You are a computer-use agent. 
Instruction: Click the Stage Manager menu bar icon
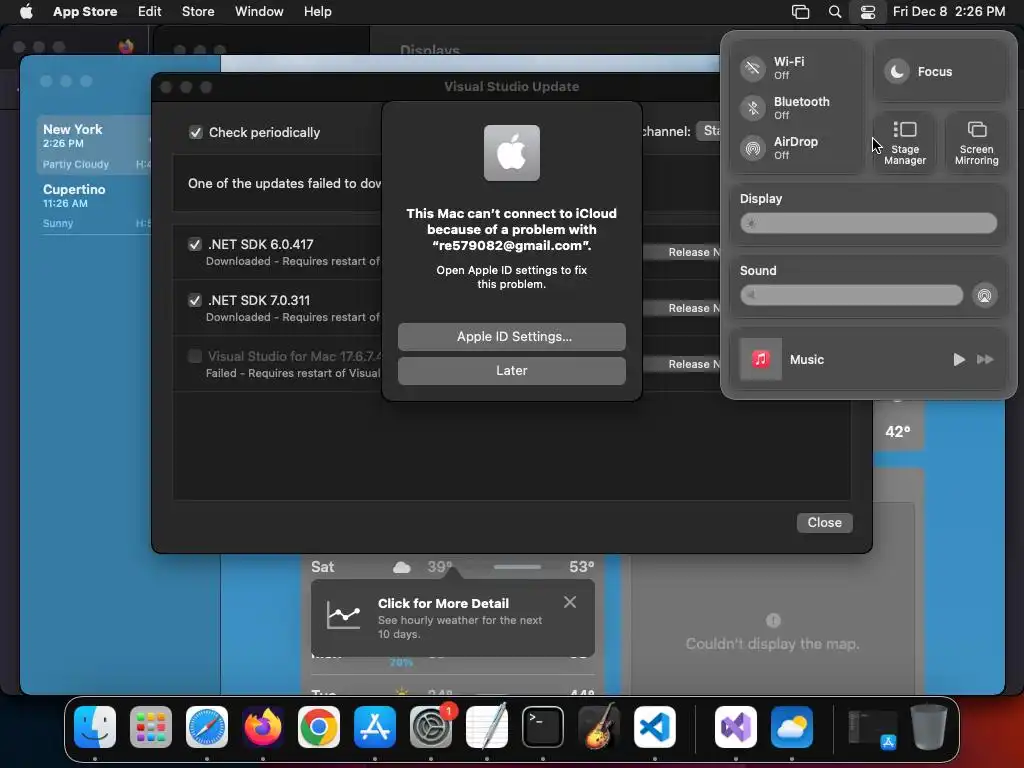point(800,12)
